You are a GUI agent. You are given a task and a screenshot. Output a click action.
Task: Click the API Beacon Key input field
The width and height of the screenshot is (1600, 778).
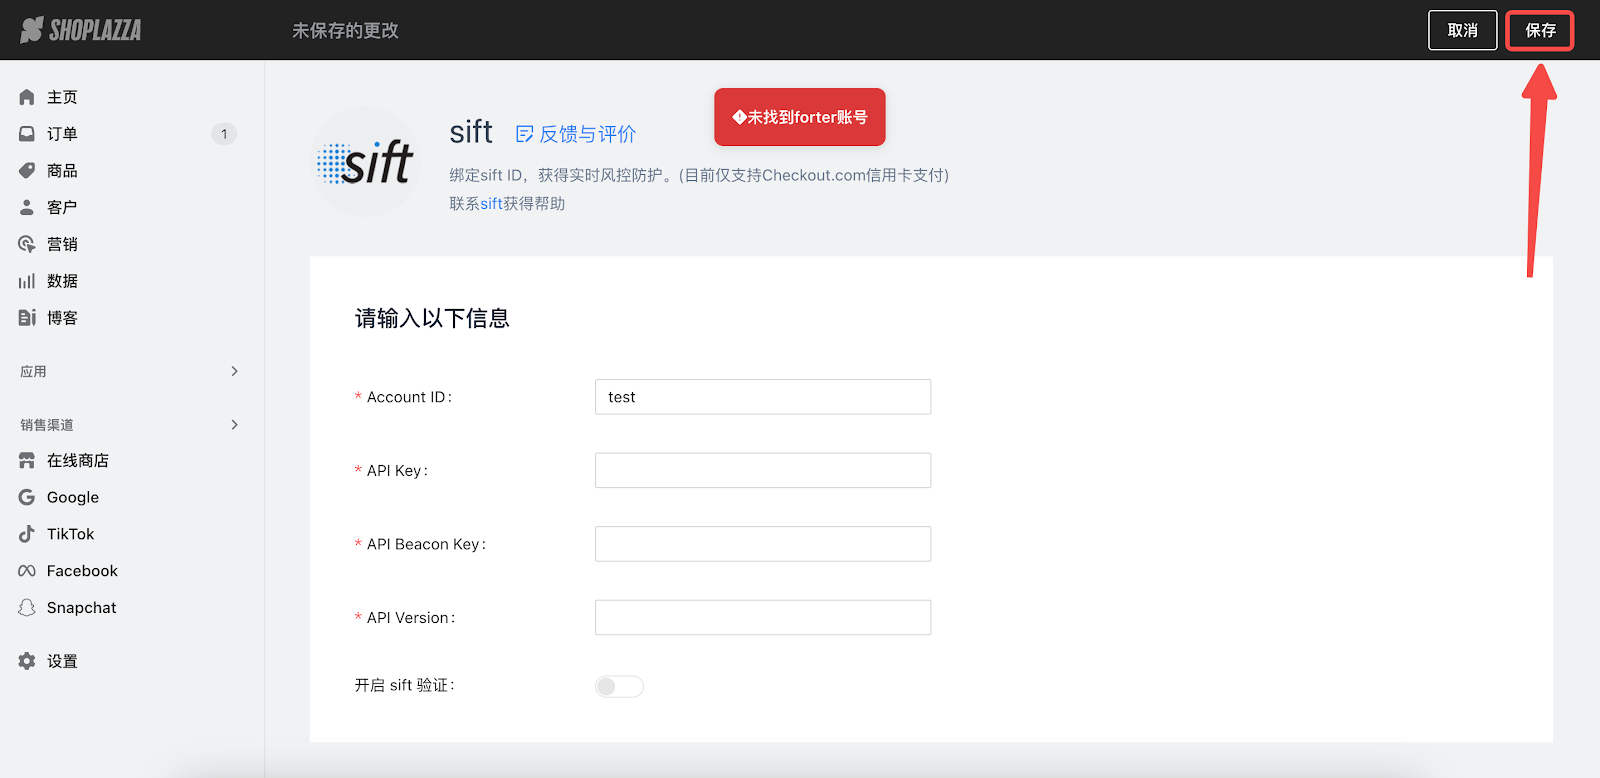click(x=763, y=544)
